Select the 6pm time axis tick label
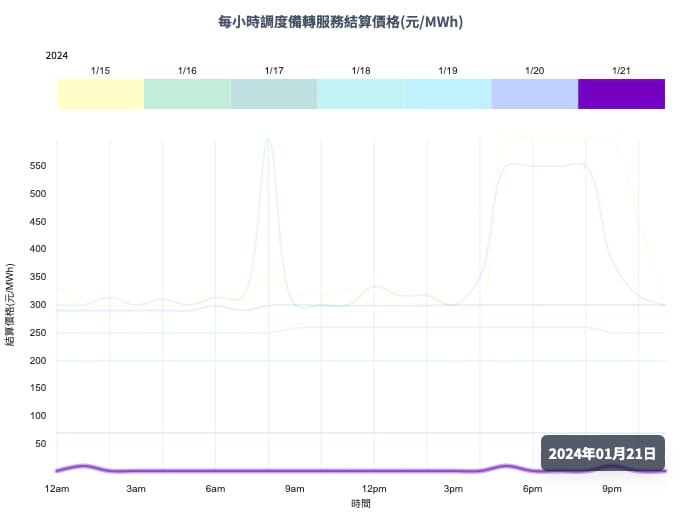 (x=532, y=488)
